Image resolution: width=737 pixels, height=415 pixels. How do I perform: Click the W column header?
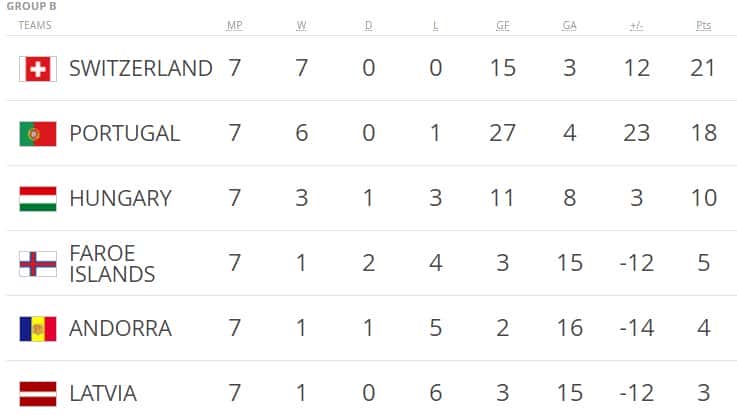[x=302, y=25]
